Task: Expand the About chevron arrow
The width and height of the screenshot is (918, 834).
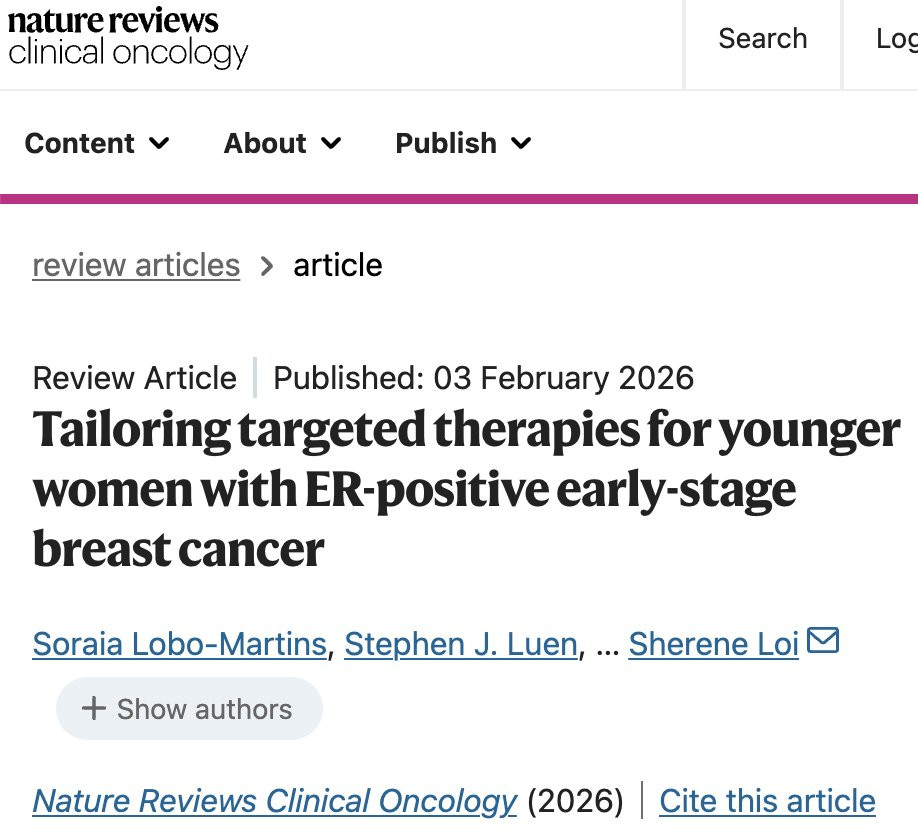Action: coord(331,143)
